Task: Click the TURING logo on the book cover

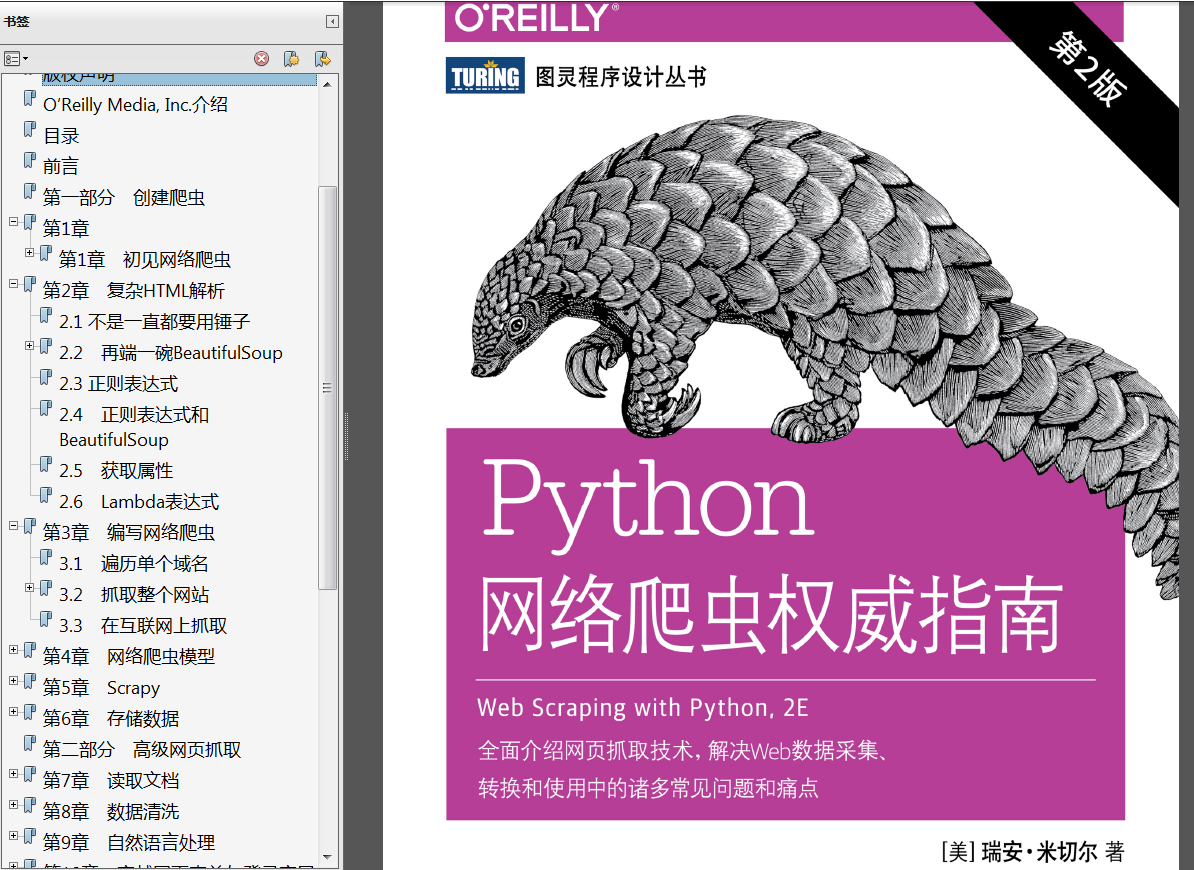Action: [485, 75]
